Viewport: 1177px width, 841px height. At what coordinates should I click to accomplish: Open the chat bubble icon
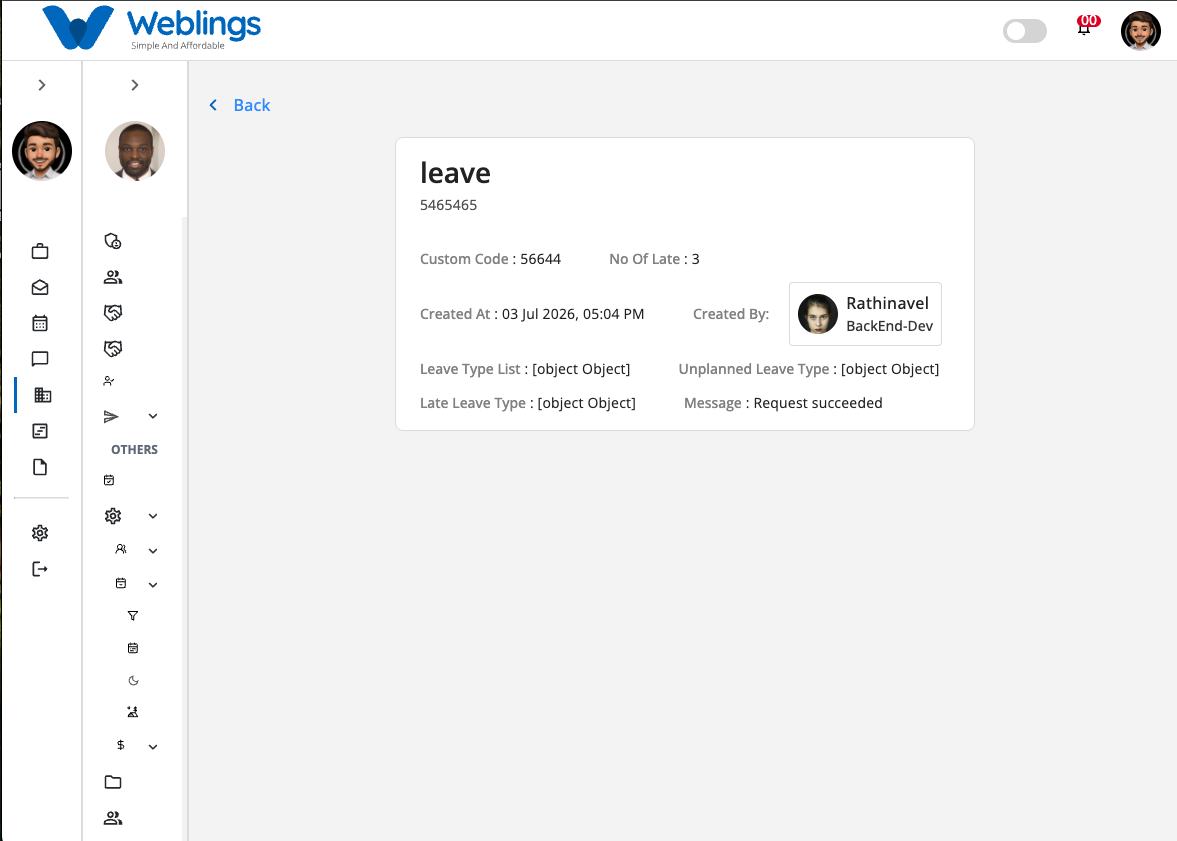click(40, 359)
